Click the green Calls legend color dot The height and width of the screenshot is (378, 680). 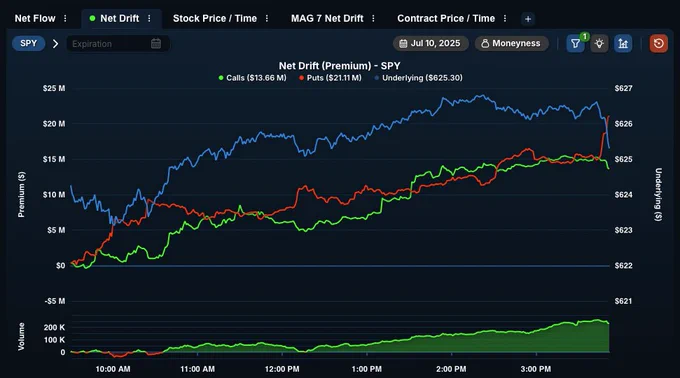[x=221, y=78]
